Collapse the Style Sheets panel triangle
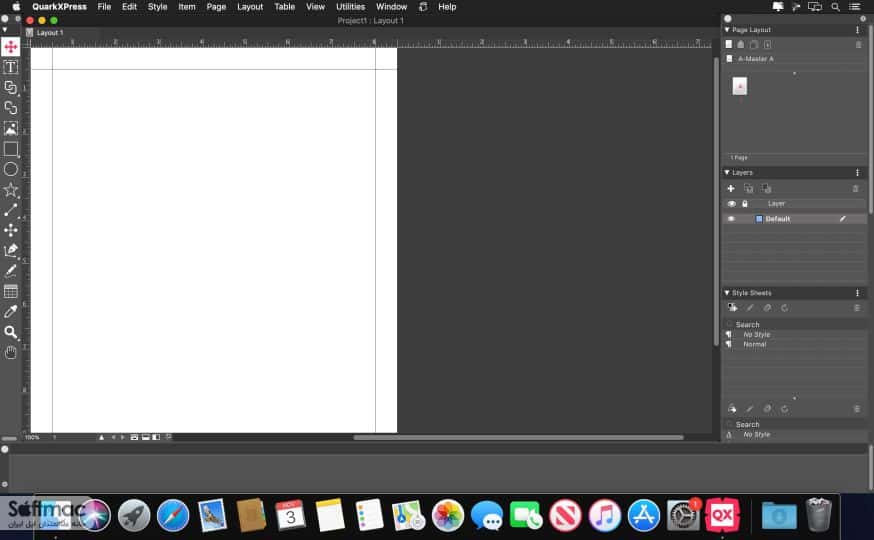 click(x=727, y=293)
